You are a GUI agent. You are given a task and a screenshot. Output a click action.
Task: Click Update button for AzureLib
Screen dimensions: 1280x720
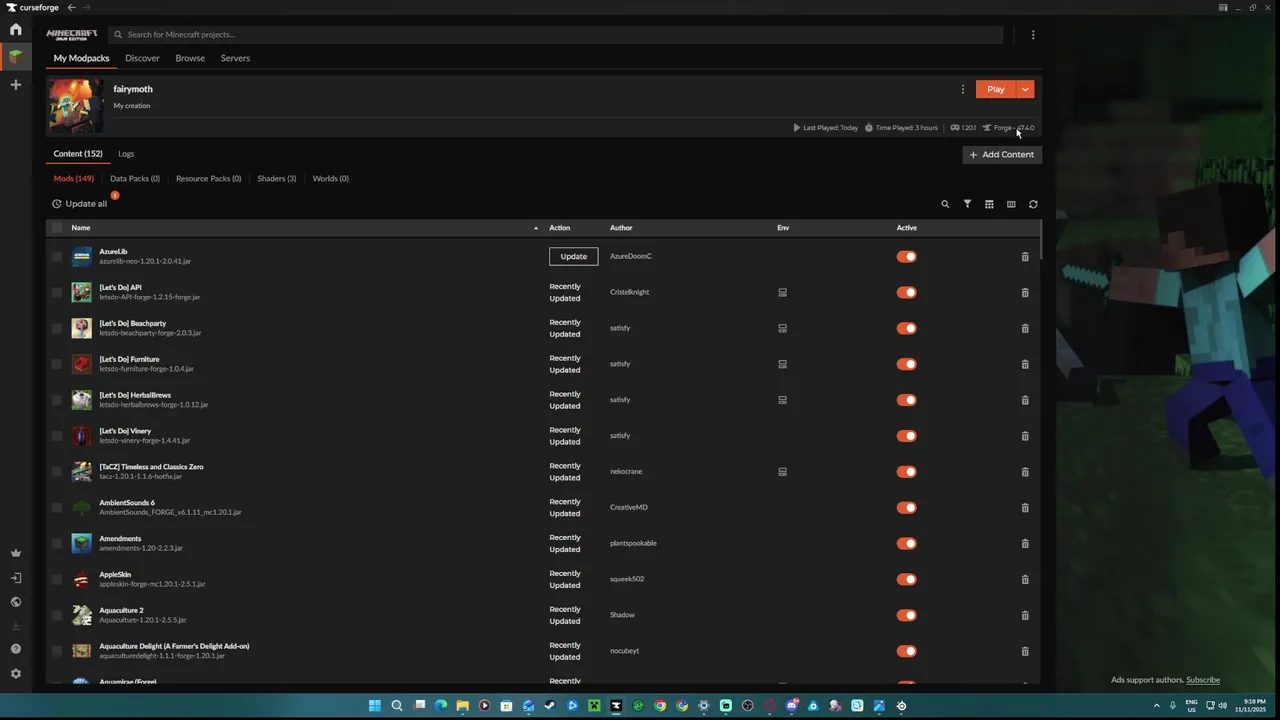click(x=574, y=257)
